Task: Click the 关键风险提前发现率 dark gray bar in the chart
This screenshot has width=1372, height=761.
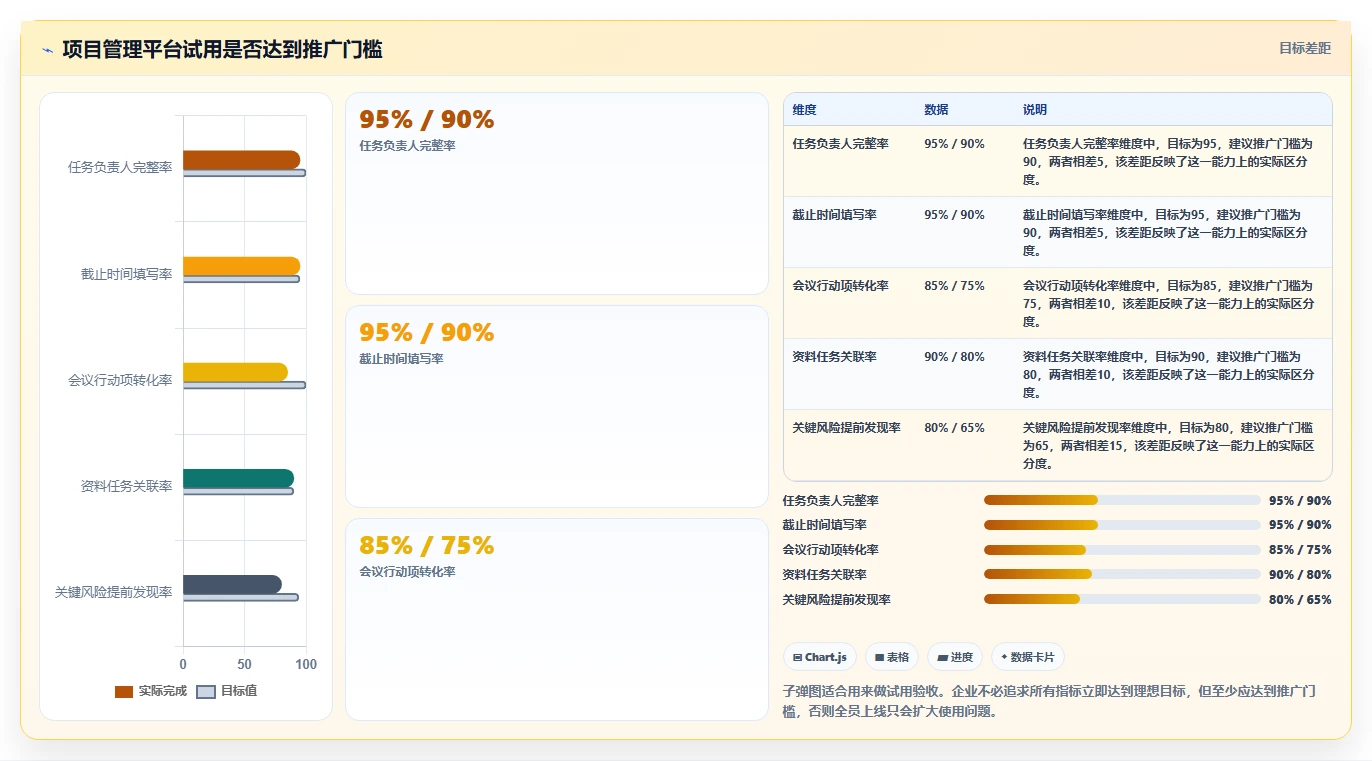Action: pos(232,585)
